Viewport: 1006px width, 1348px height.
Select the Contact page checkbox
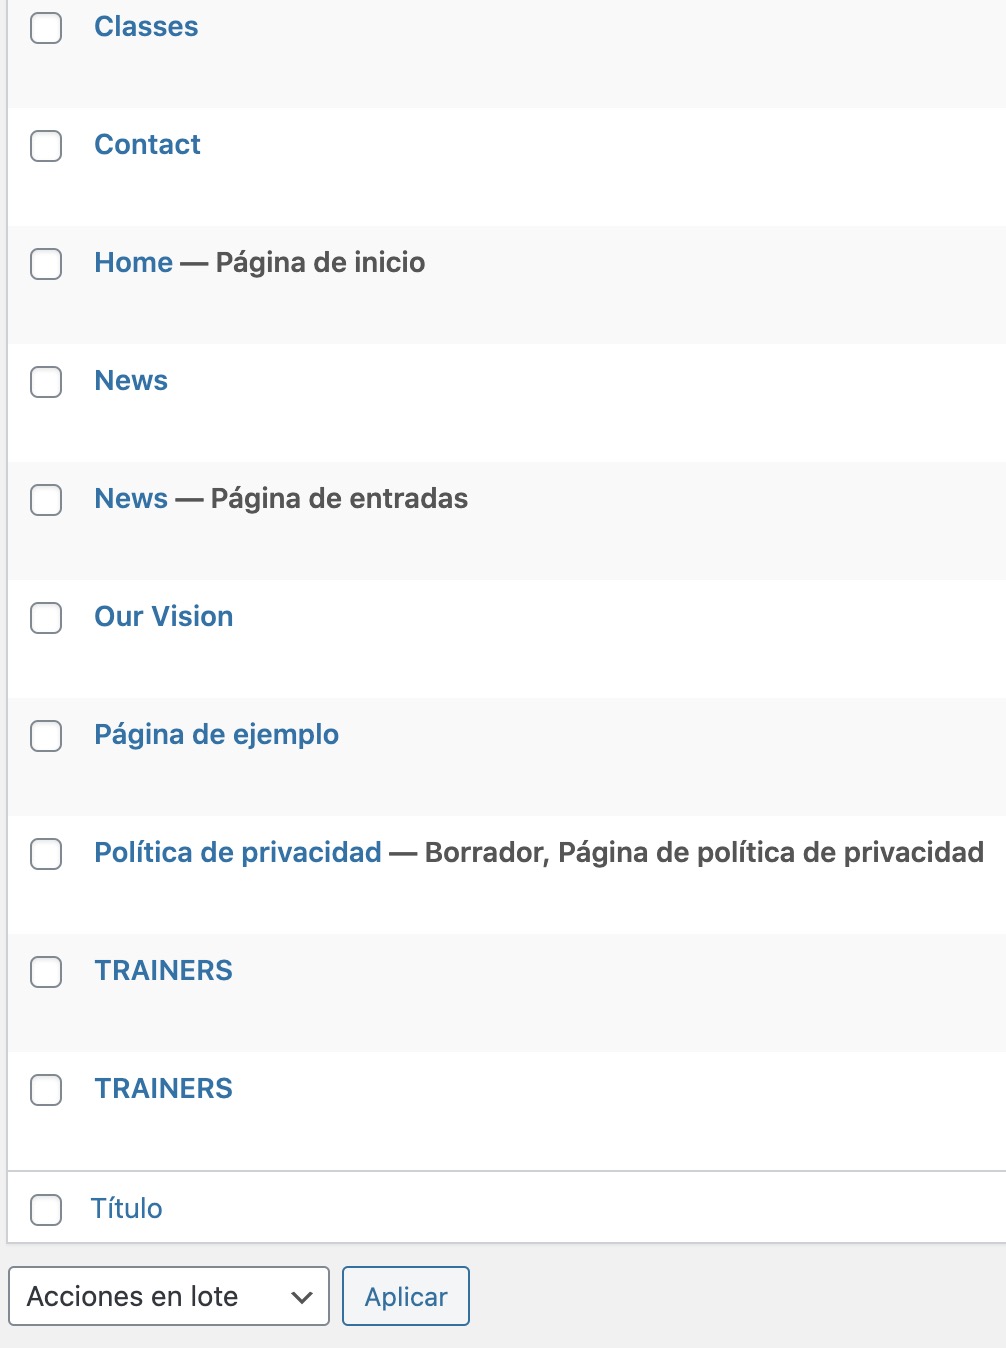pyautogui.click(x=46, y=146)
